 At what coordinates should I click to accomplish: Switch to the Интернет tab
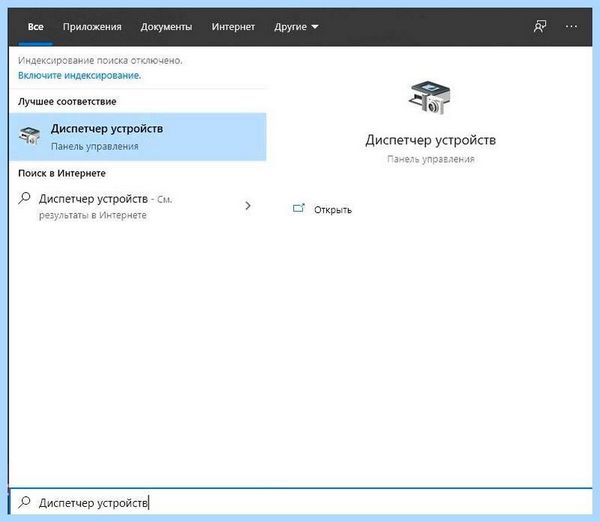(233, 27)
